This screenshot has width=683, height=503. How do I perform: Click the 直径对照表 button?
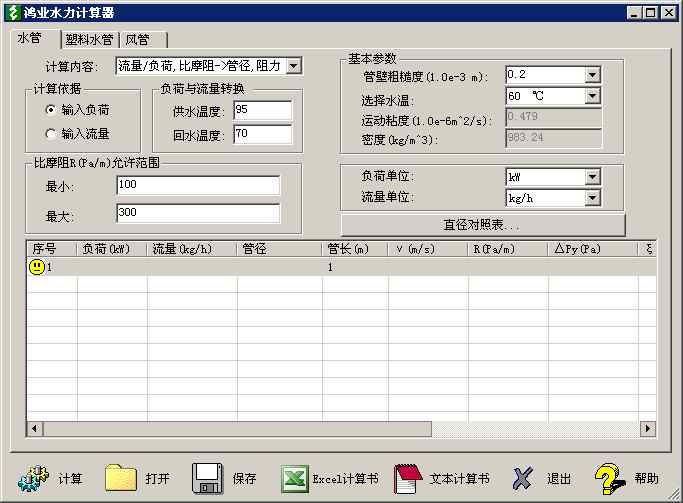[483, 225]
